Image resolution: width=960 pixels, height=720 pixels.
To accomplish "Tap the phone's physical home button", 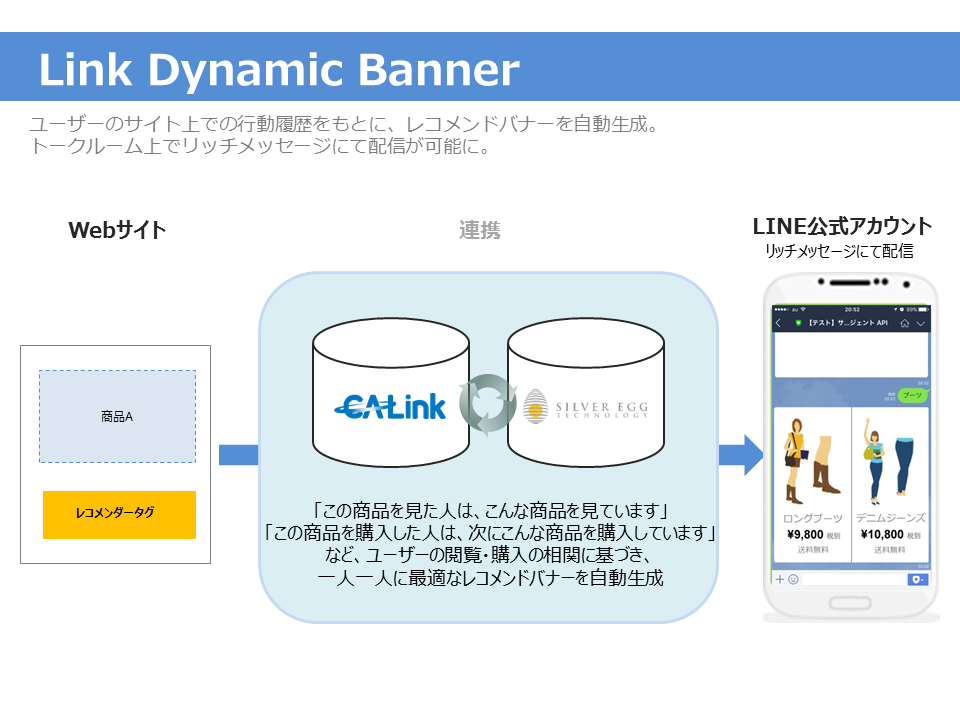I will pos(850,603).
